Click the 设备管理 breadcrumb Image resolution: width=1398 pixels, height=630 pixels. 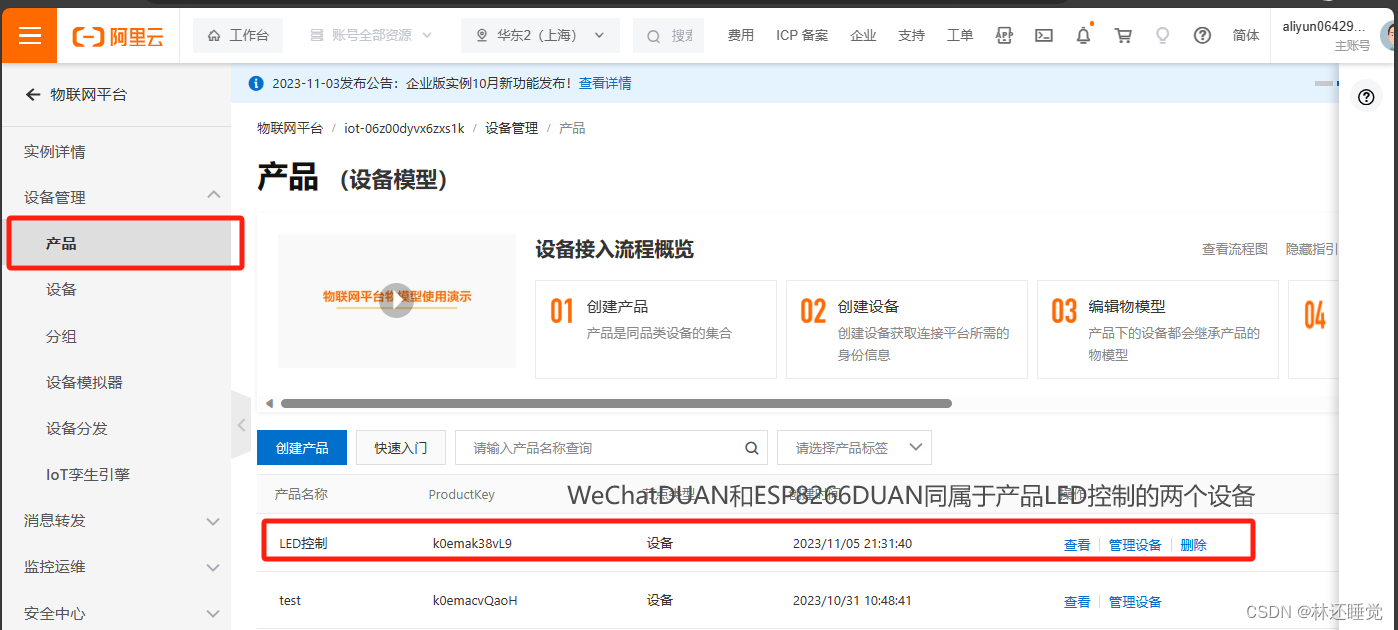click(512, 128)
